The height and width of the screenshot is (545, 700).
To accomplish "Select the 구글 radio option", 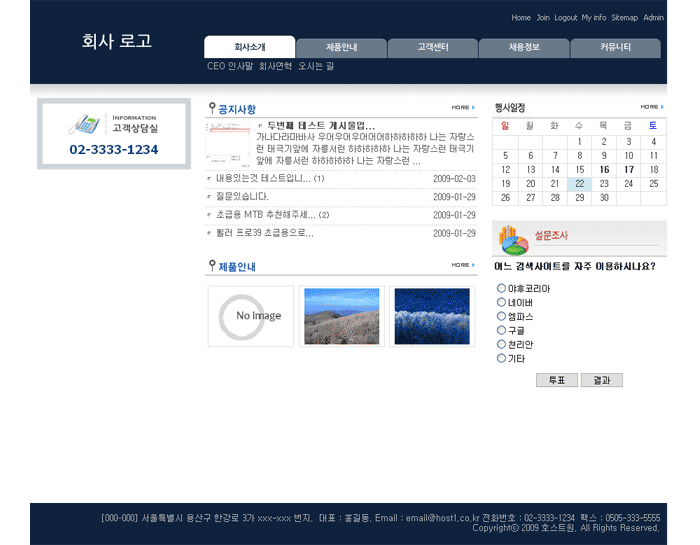I will tap(501, 330).
